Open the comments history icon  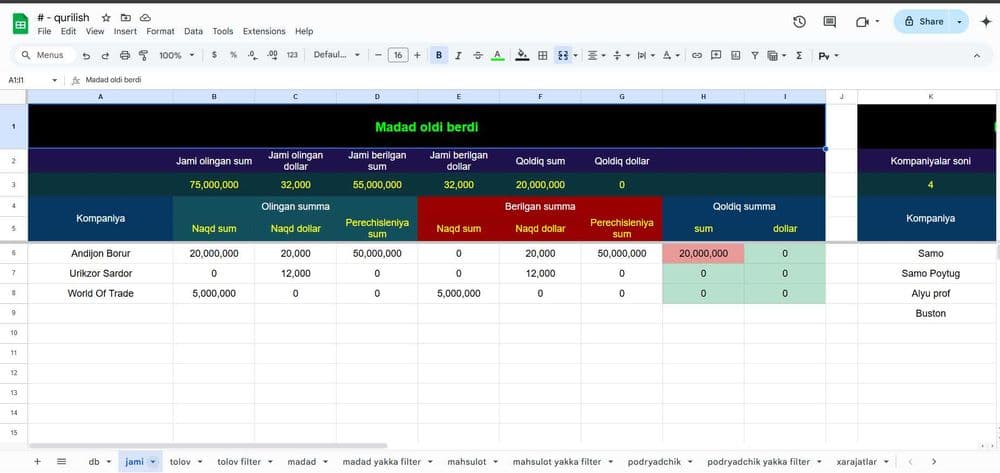click(x=830, y=22)
